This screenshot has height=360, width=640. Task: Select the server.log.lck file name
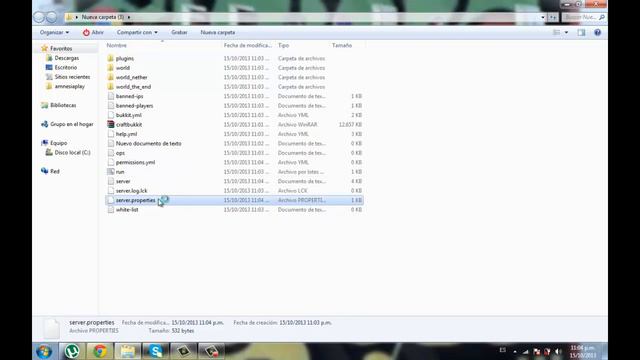pos(131,191)
